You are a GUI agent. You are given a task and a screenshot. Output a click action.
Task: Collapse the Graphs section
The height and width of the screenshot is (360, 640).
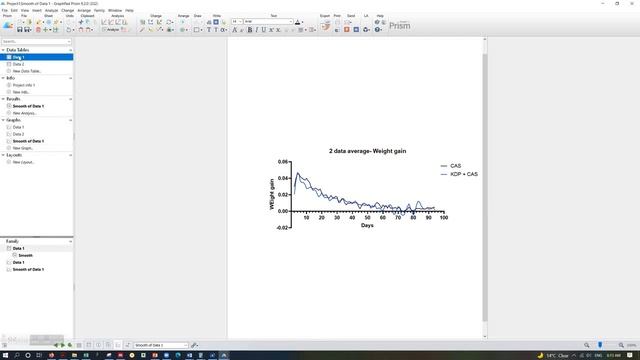pos(3,120)
